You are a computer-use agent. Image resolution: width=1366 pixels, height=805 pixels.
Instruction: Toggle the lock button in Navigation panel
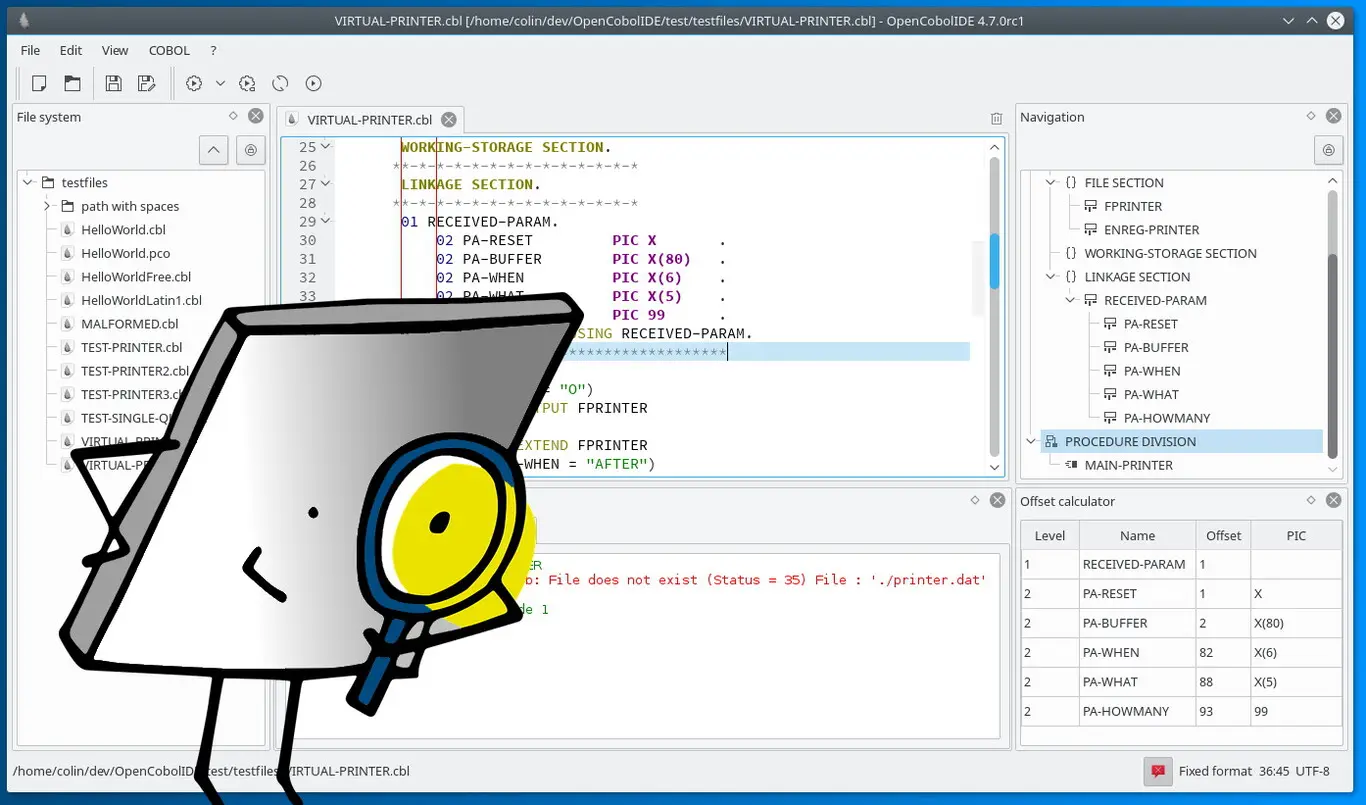[1328, 150]
